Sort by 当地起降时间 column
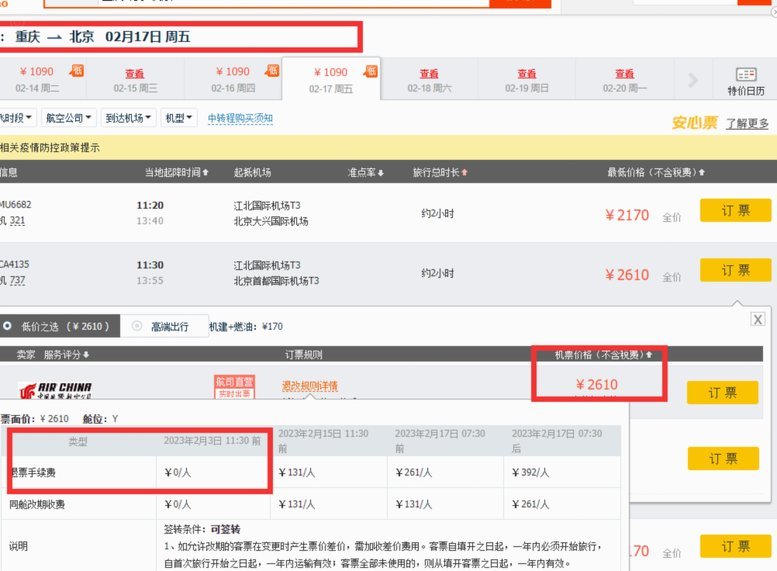Viewport: 777px width, 571px height. coord(176,172)
